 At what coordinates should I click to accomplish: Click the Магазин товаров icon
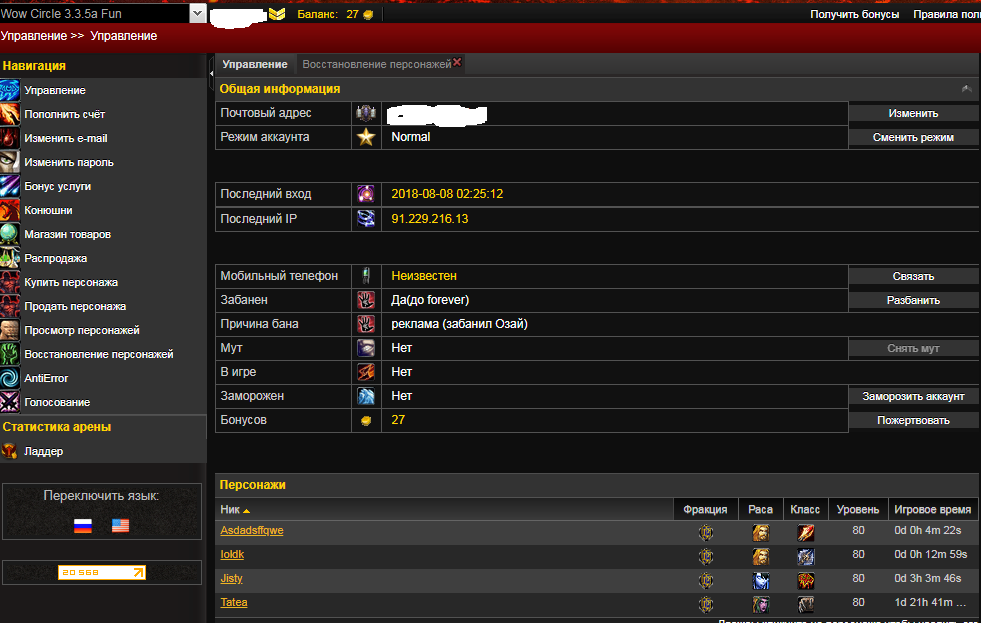pos(10,234)
